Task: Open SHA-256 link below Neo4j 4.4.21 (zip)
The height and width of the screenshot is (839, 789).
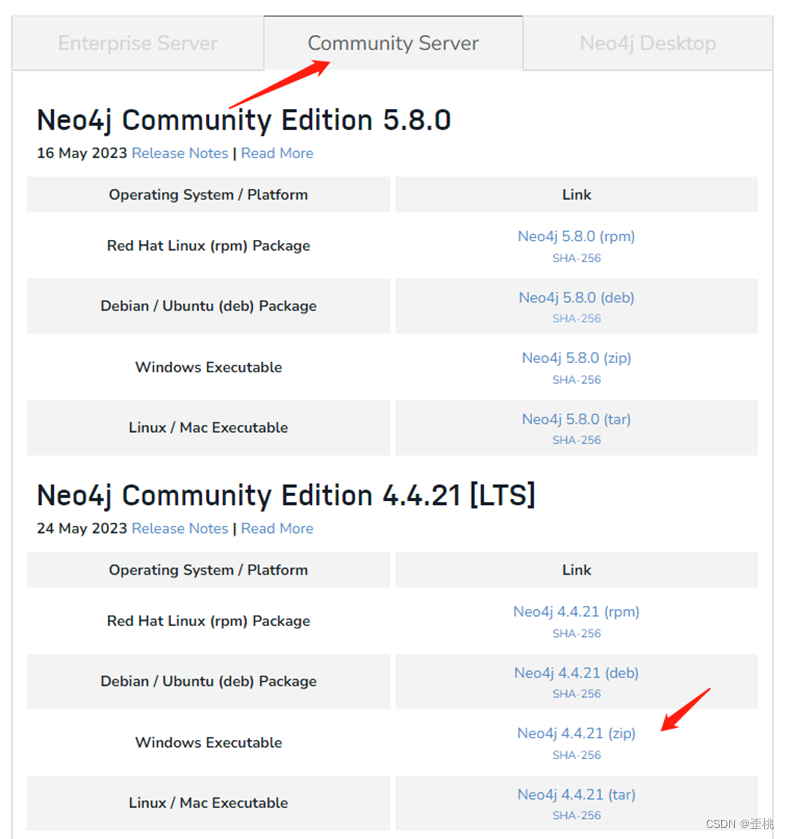Action: coord(577,754)
